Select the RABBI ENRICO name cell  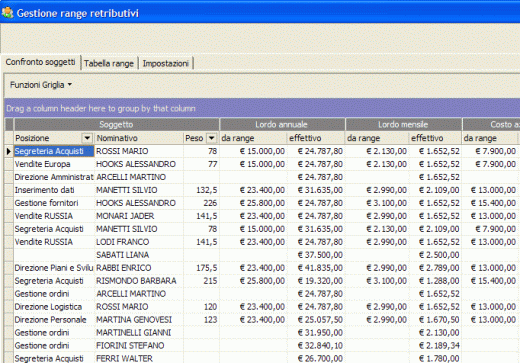[x=139, y=268]
